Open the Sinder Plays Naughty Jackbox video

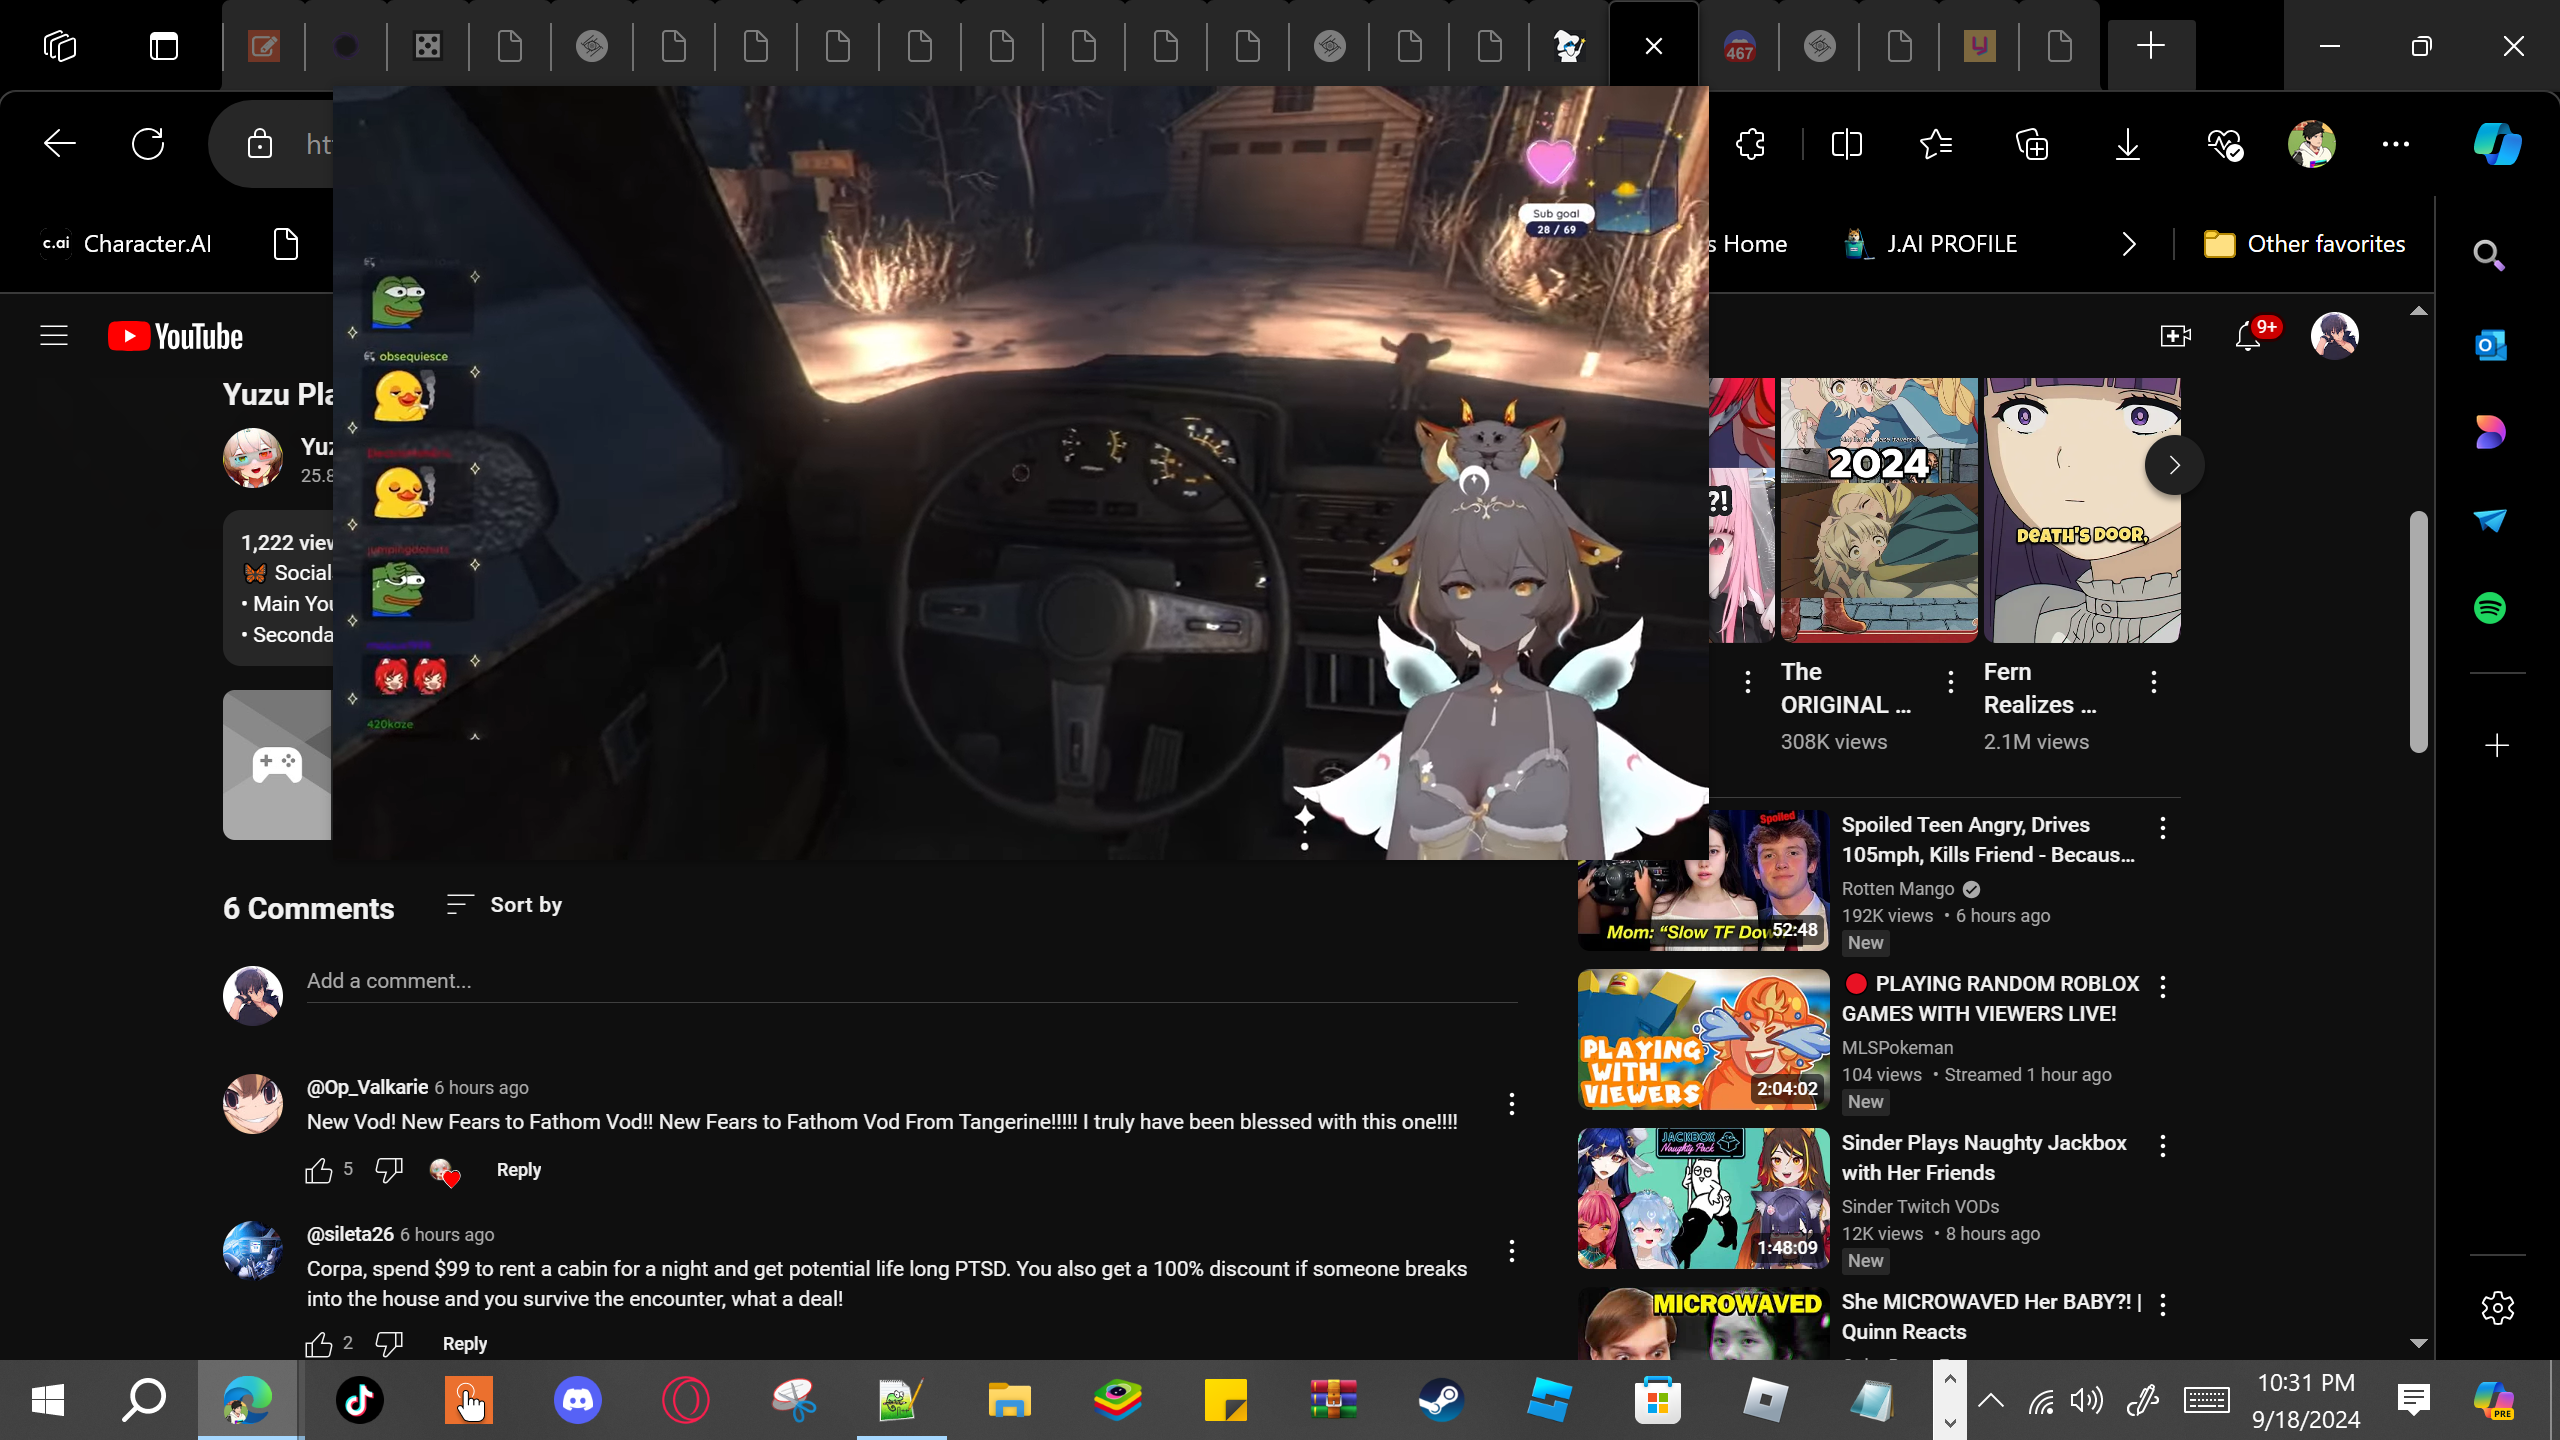[x=1983, y=1157]
